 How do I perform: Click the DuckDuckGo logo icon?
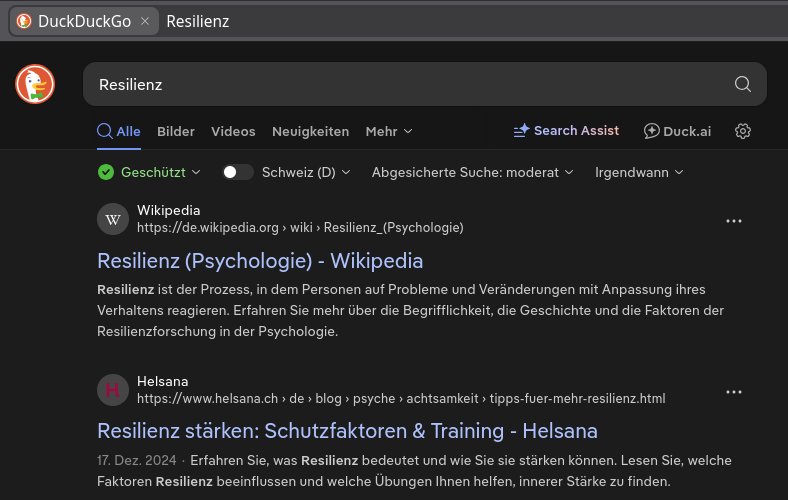click(x=35, y=84)
